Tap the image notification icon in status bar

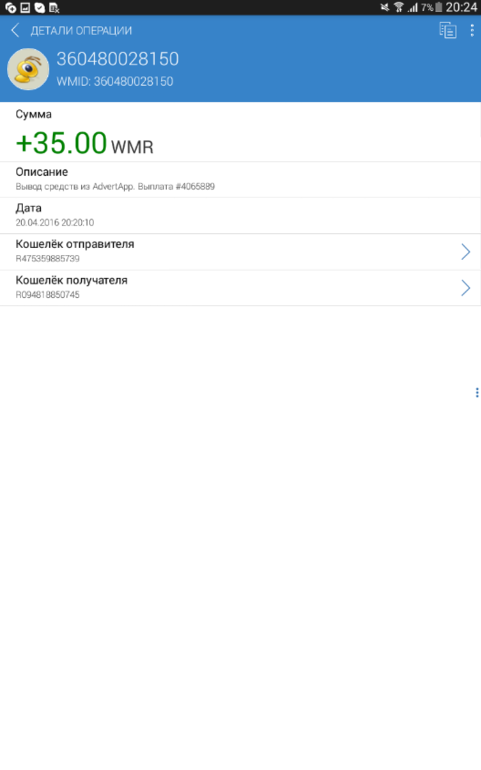click(25, 7)
